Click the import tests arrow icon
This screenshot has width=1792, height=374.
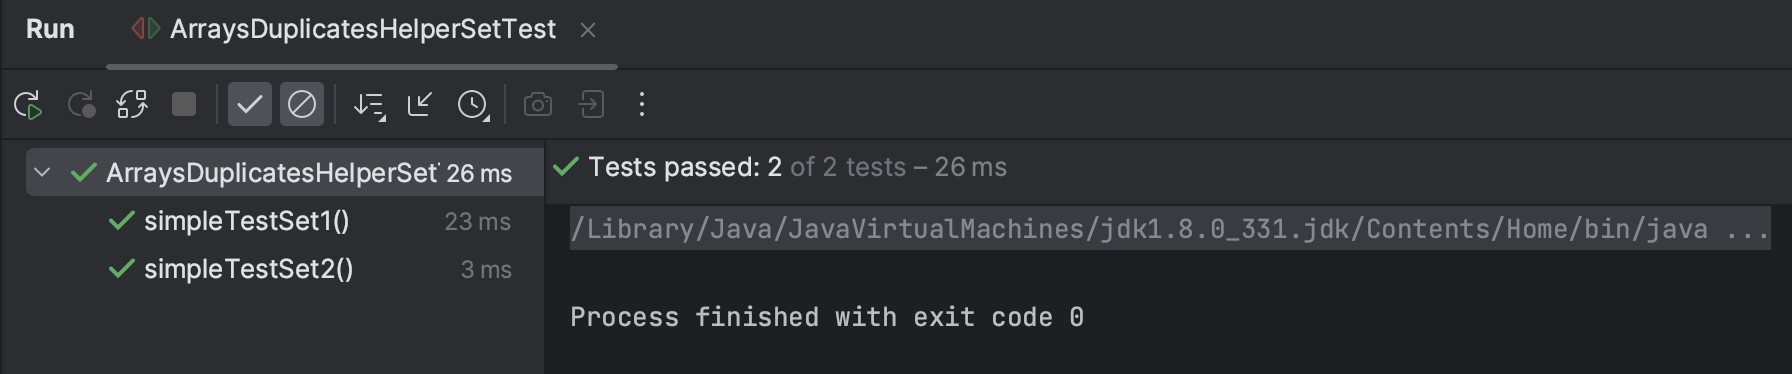(x=591, y=104)
